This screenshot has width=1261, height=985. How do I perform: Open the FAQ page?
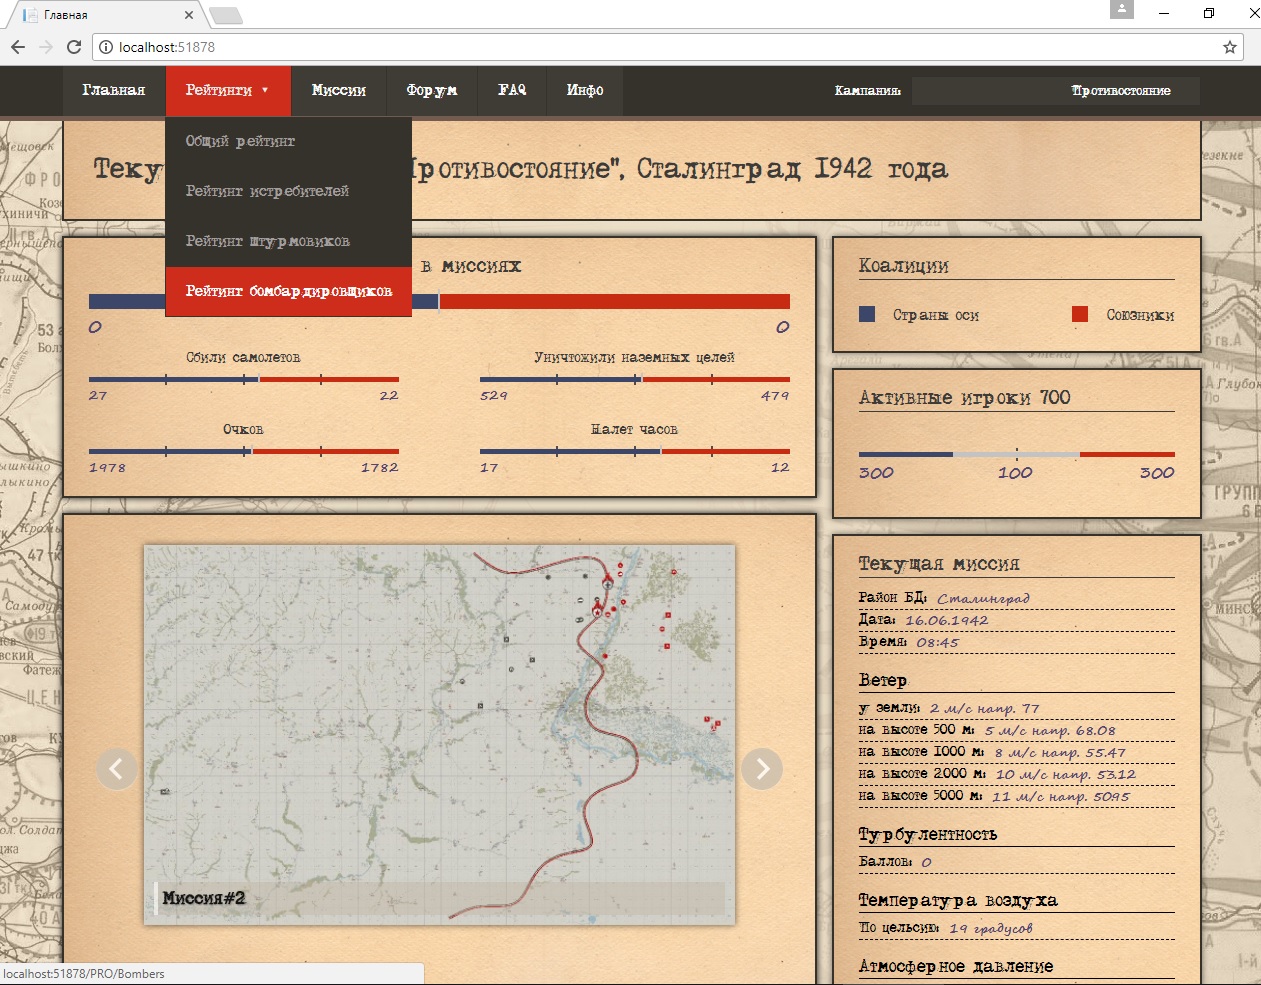[512, 91]
